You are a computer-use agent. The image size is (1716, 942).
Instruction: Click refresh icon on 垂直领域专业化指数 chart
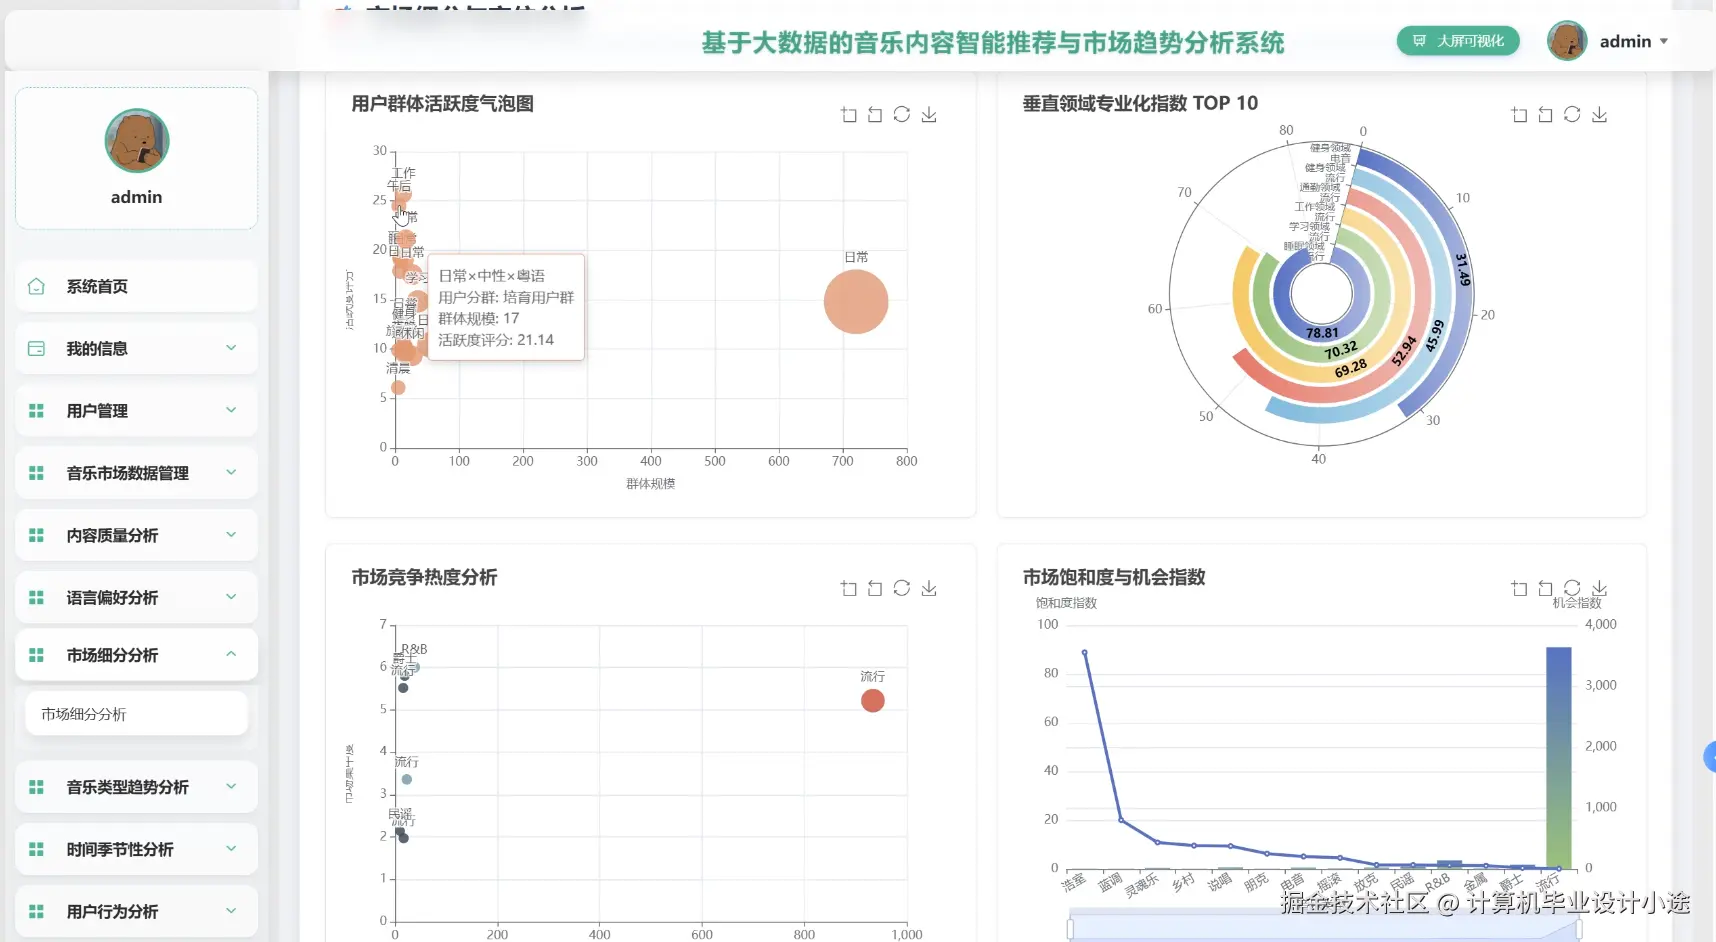1572,114
